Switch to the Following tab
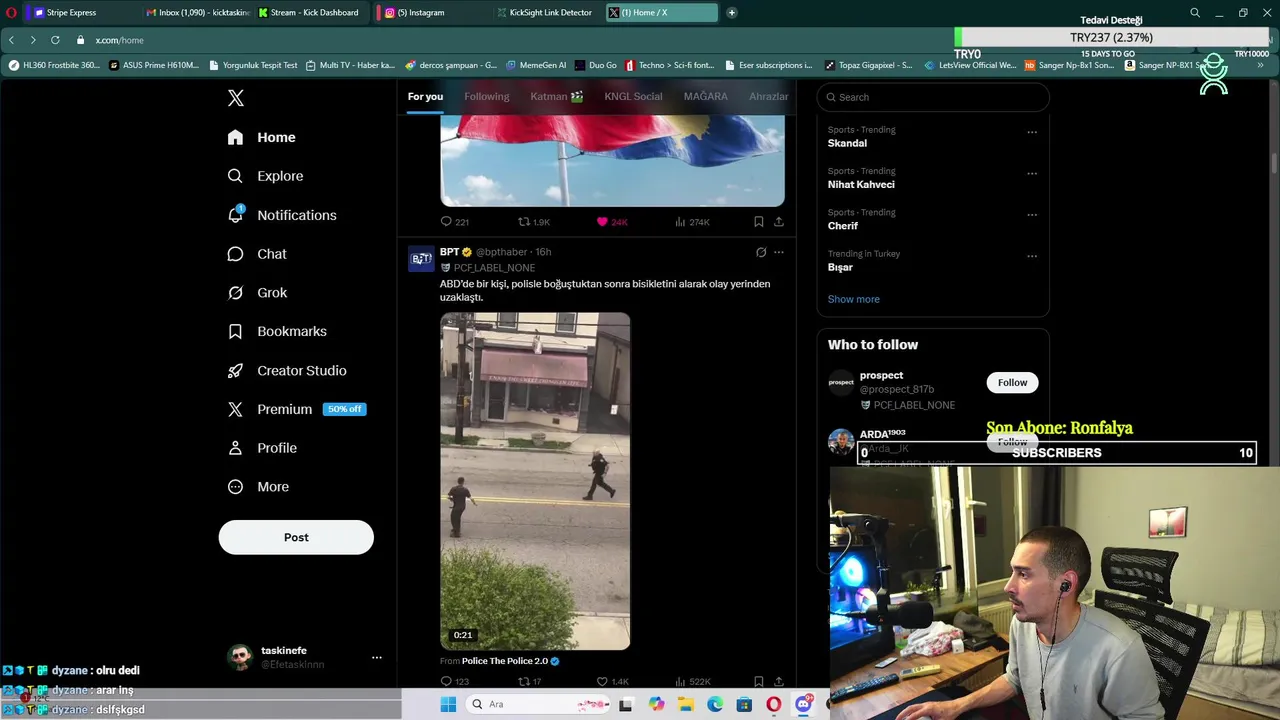This screenshot has width=1280, height=720. point(486,96)
